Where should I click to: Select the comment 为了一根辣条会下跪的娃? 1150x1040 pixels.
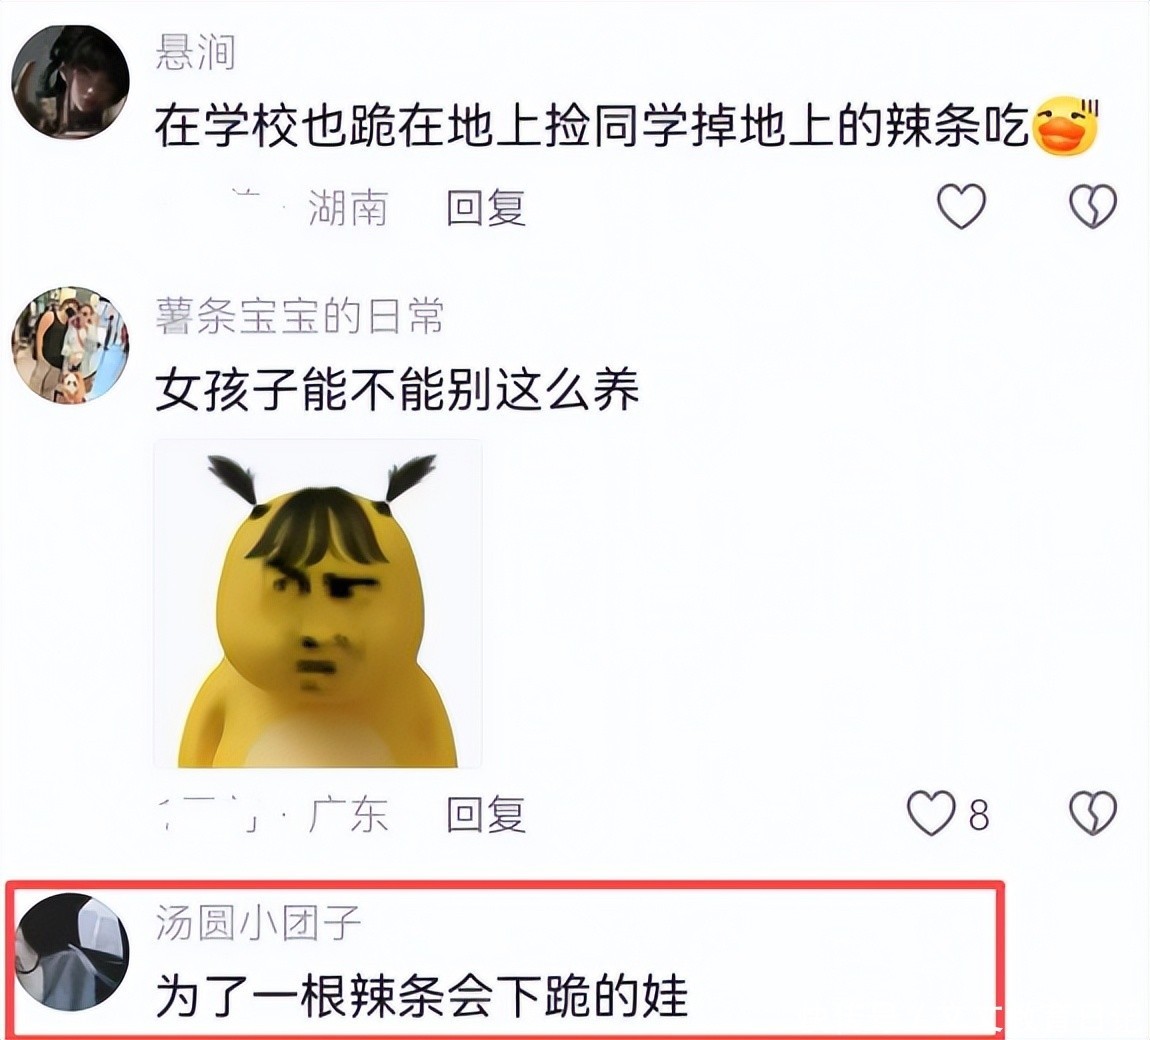422,995
